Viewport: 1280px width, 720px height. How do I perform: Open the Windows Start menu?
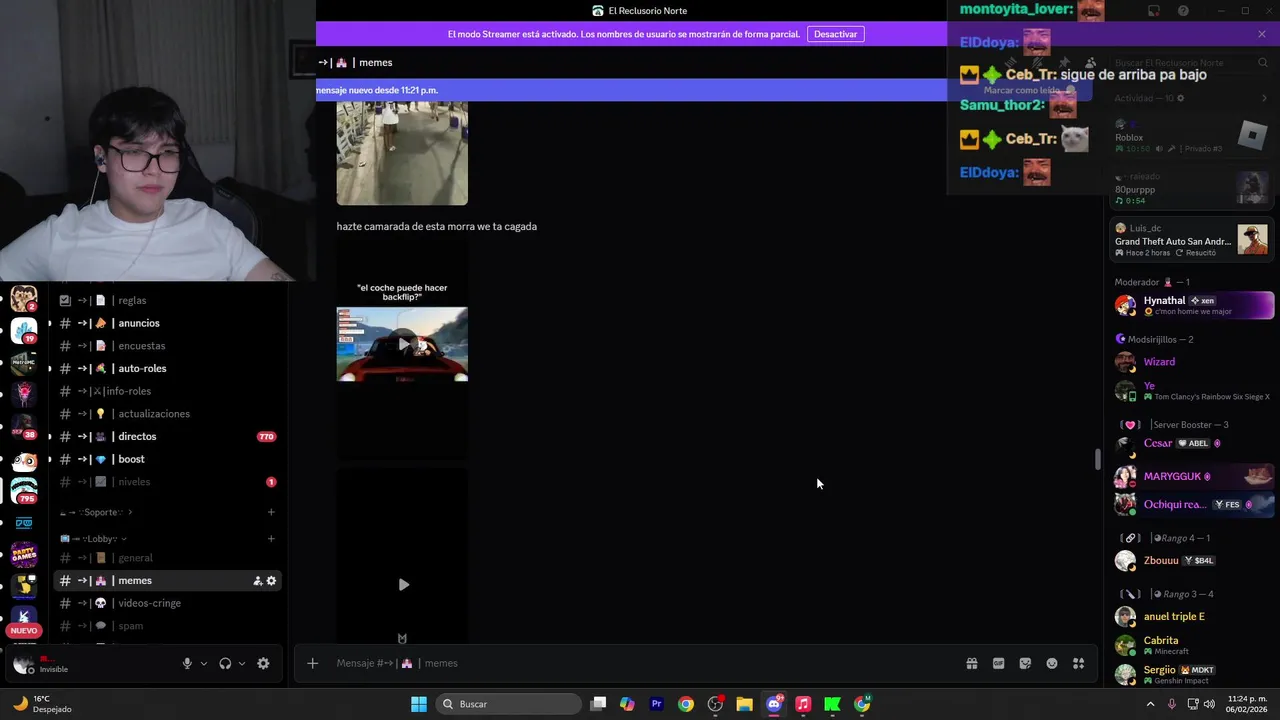pos(419,704)
